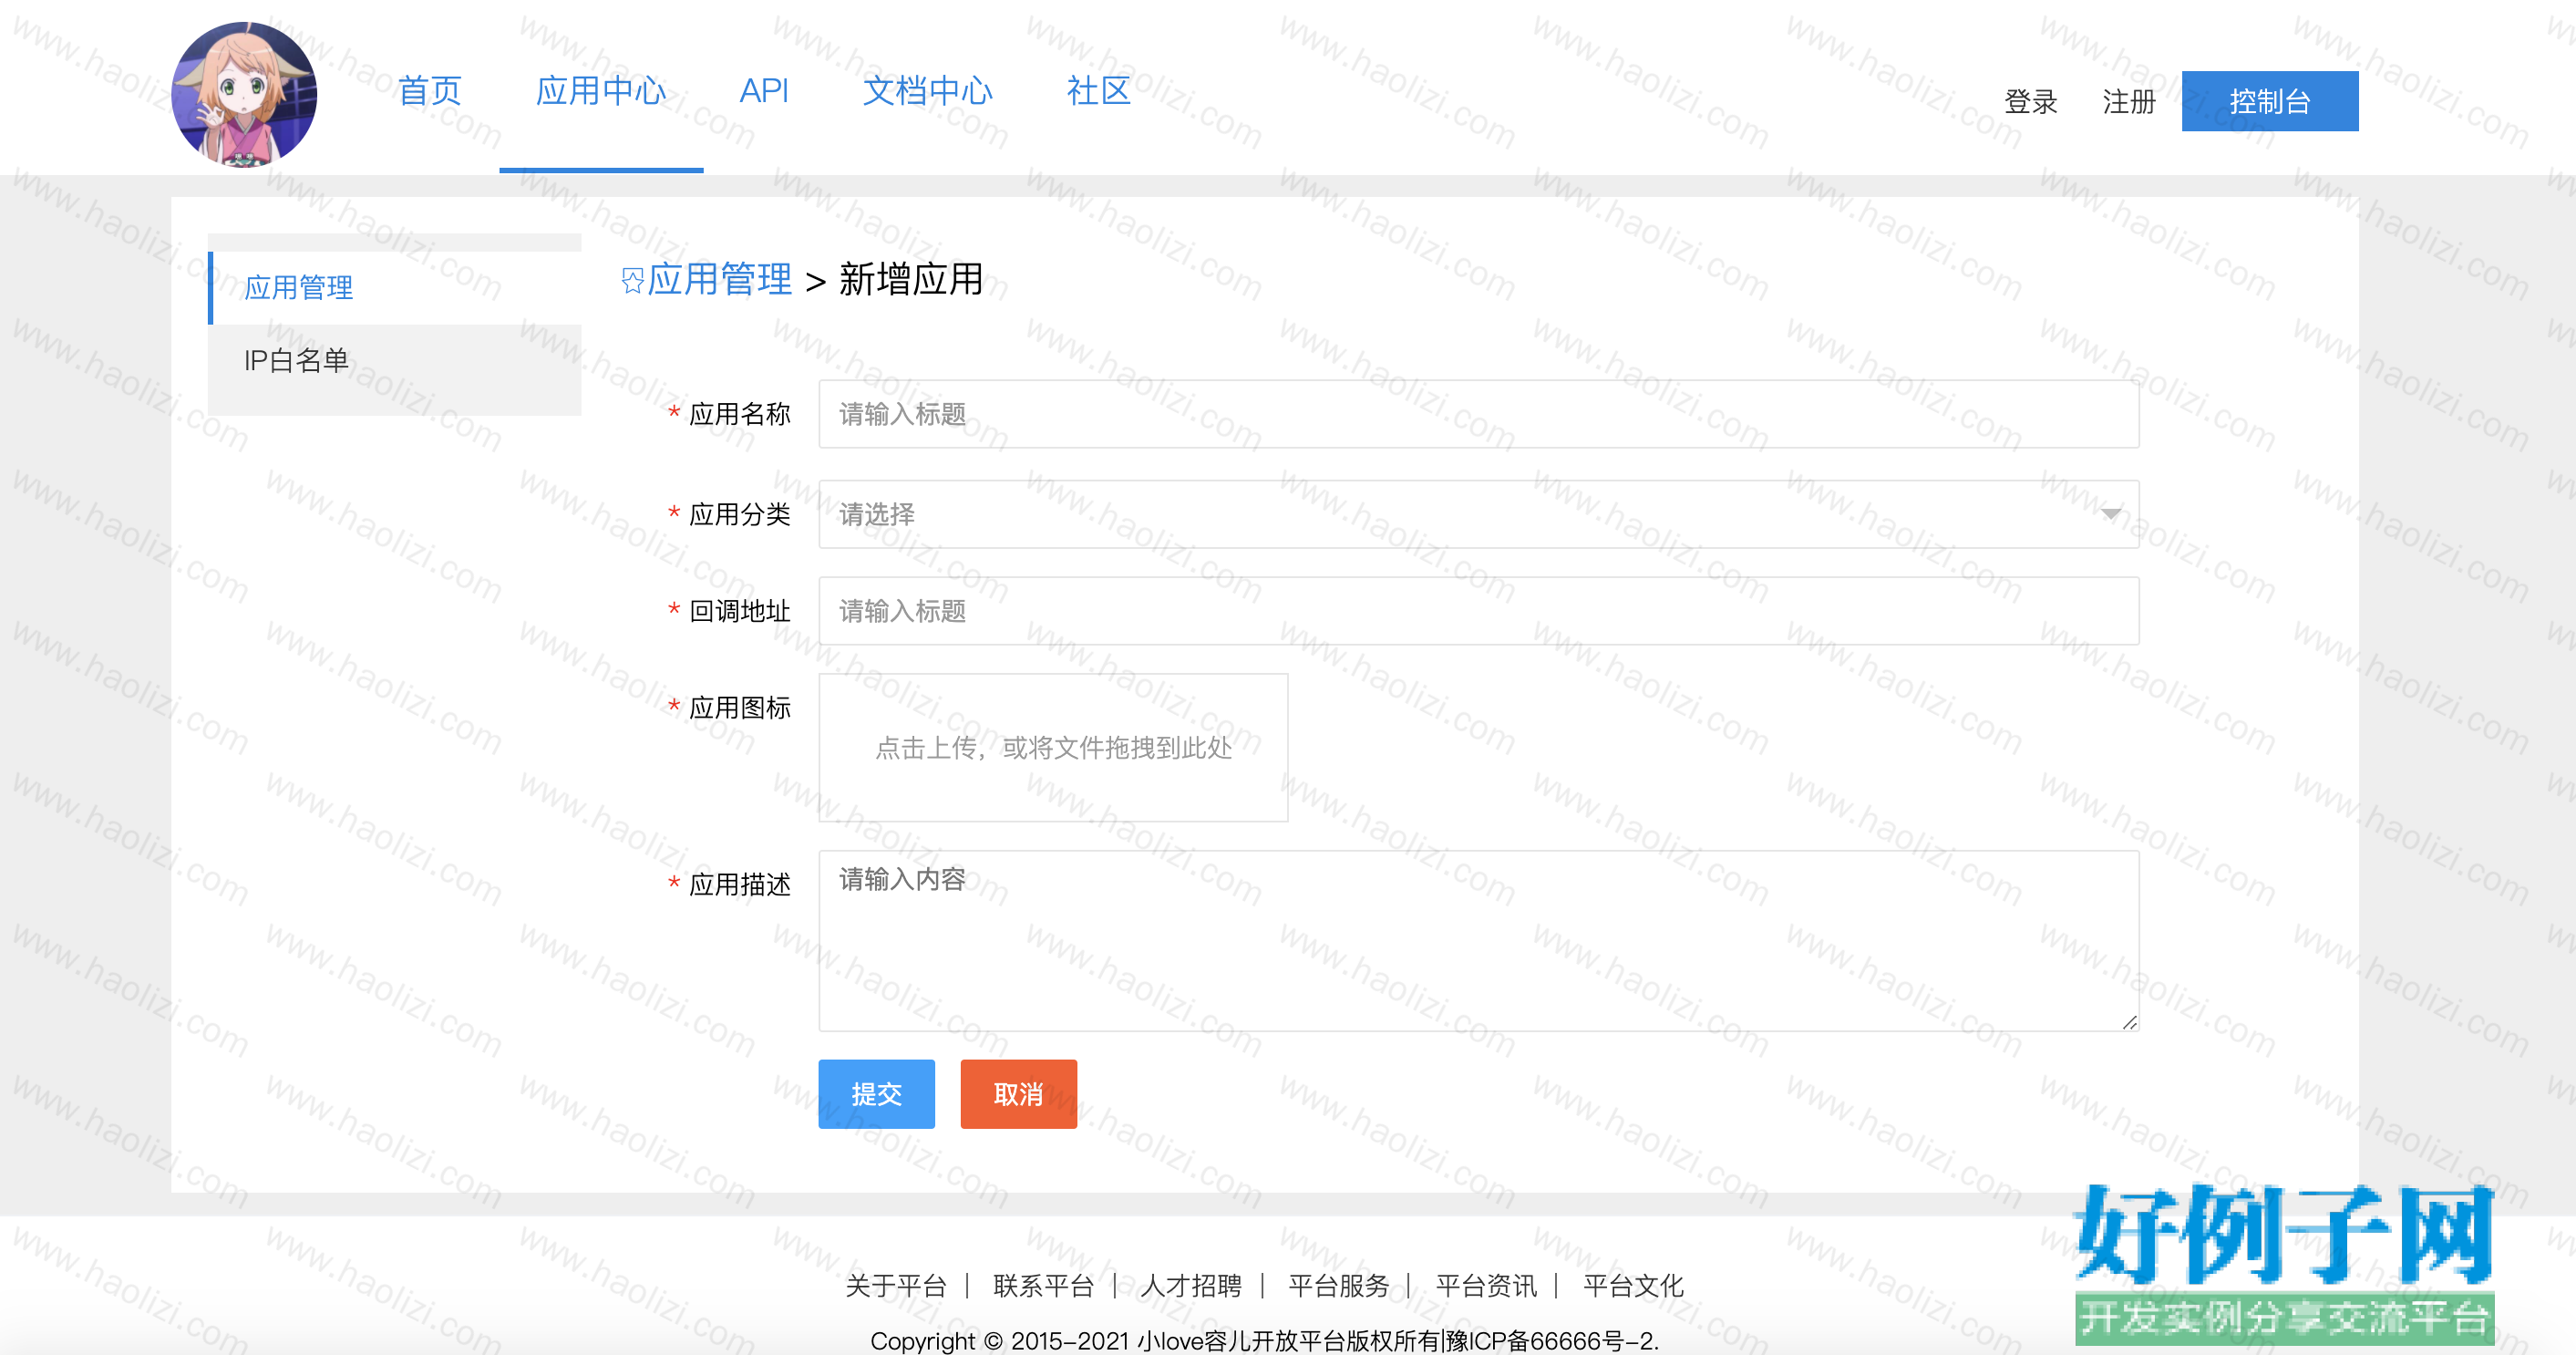Open the 人才招聘 footer link
2576x1355 pixels.
coord(1191,1286)
